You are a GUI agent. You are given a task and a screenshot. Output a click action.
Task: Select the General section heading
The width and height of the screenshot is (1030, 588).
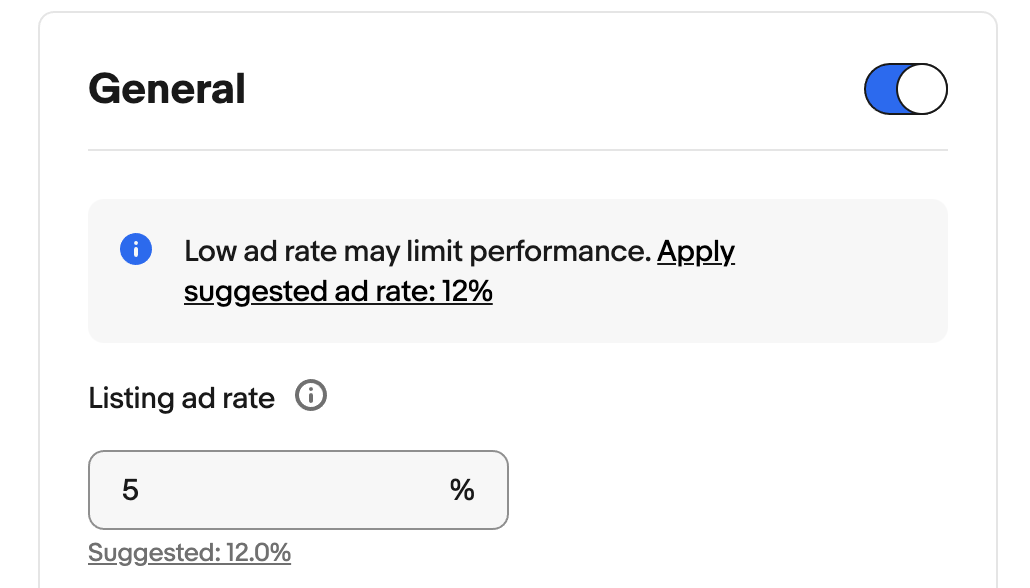pos(167,89)
